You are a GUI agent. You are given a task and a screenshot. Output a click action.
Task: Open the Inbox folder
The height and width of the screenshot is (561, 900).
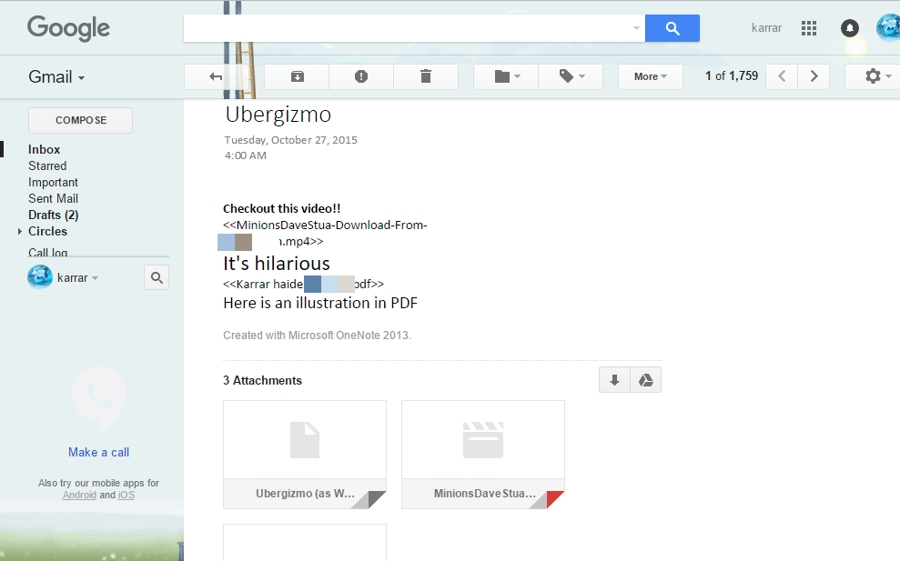(x=44, y=149)
